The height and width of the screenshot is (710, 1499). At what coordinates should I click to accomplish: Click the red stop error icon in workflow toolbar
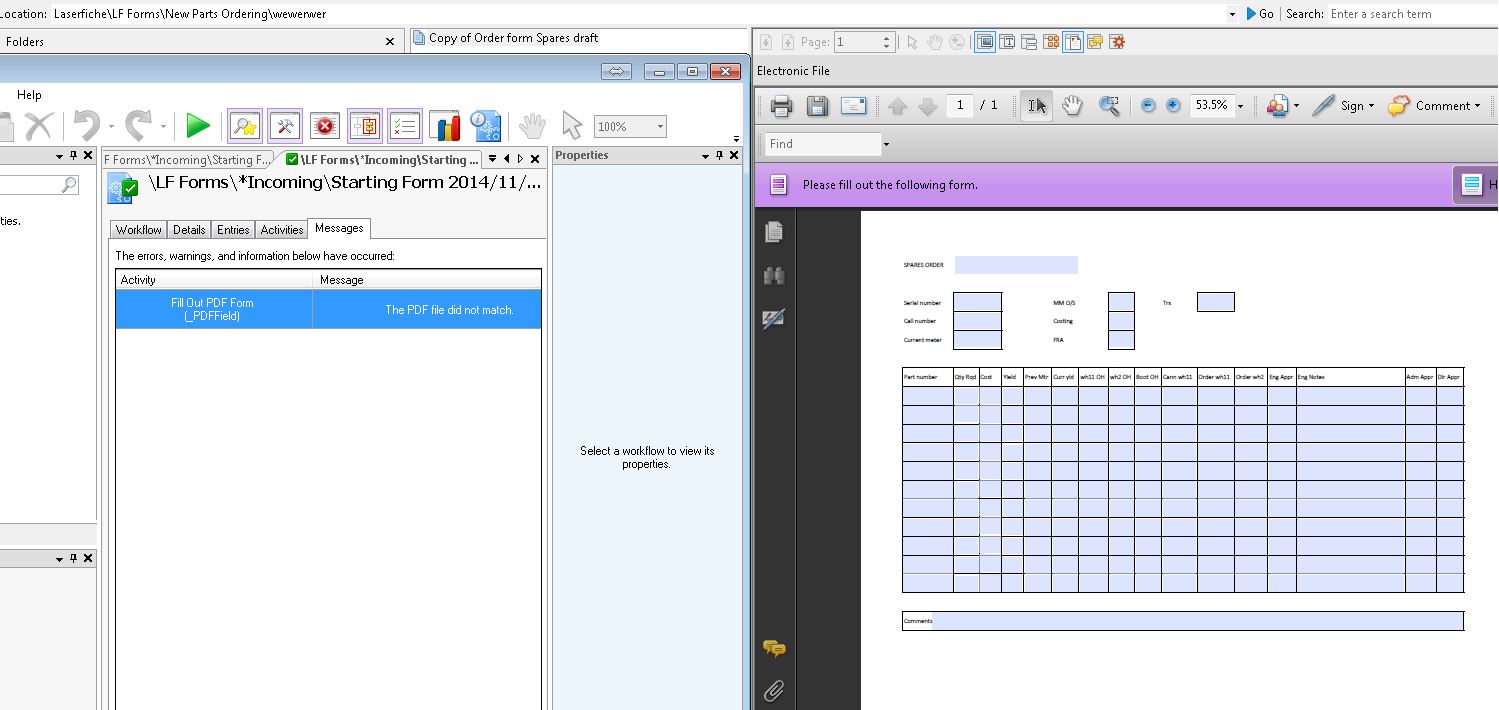[325, 126]
